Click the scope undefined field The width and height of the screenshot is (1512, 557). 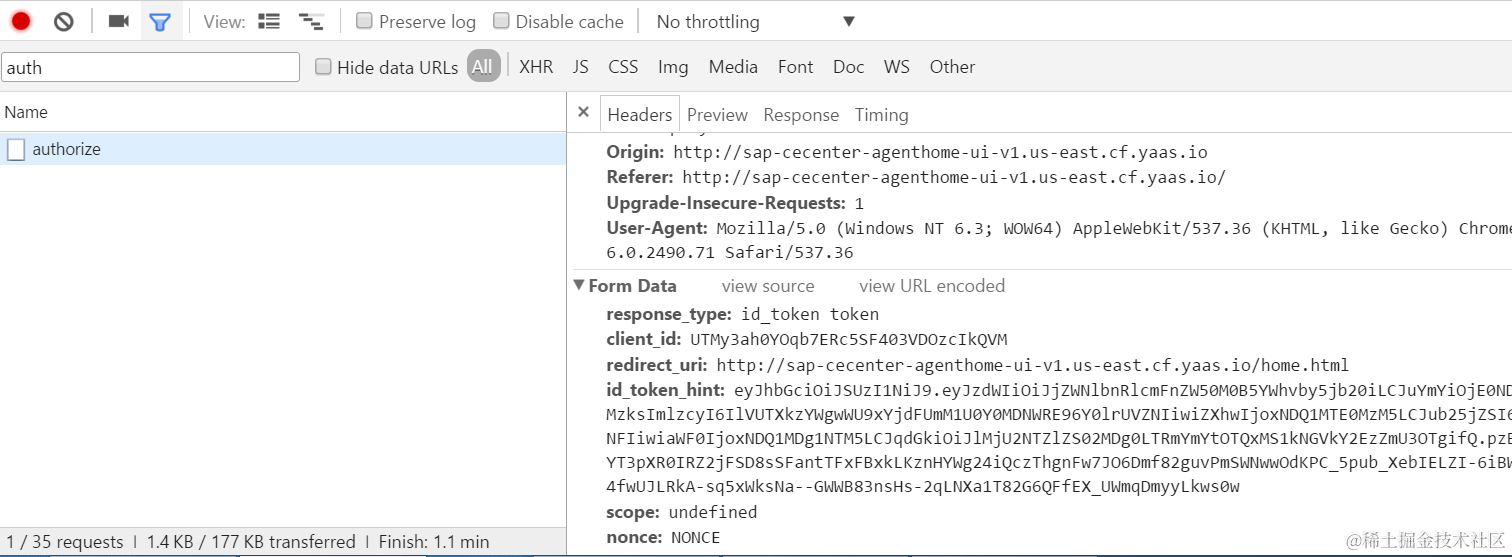pos(682,512)
